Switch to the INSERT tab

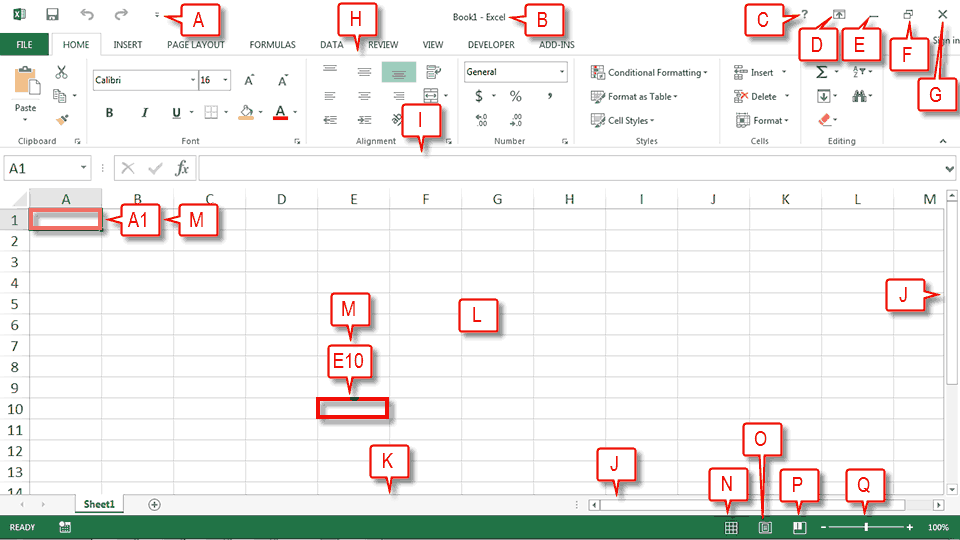127,45
